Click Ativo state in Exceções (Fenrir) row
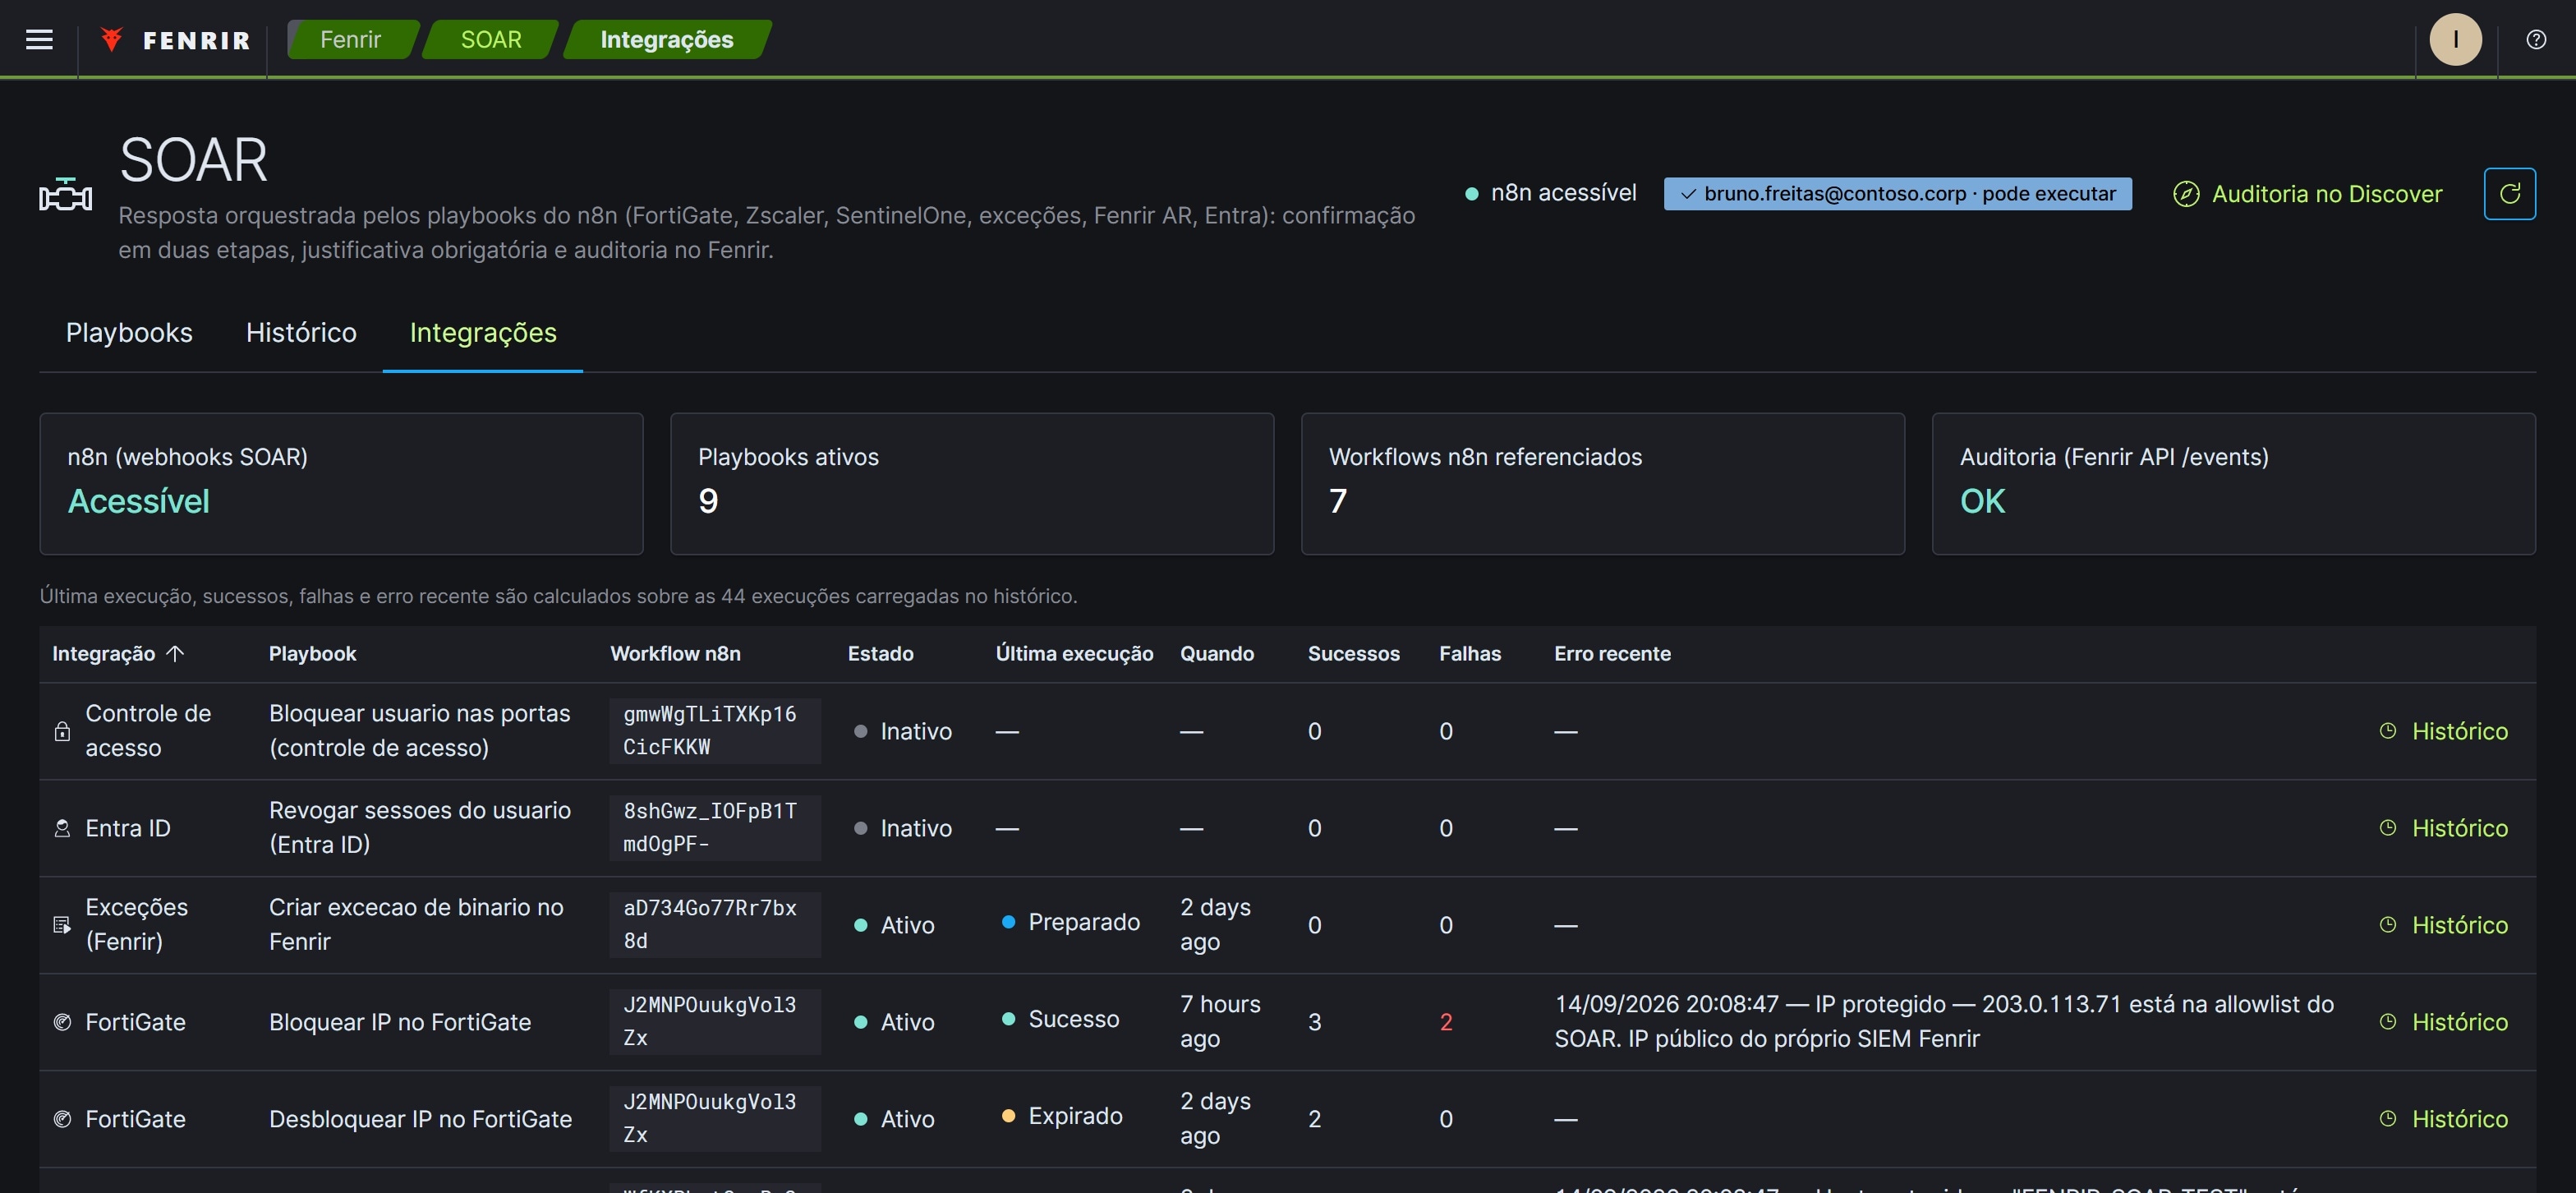Image resolution: width=2576 pixels, height=1193 pixels. click(895, 925)
